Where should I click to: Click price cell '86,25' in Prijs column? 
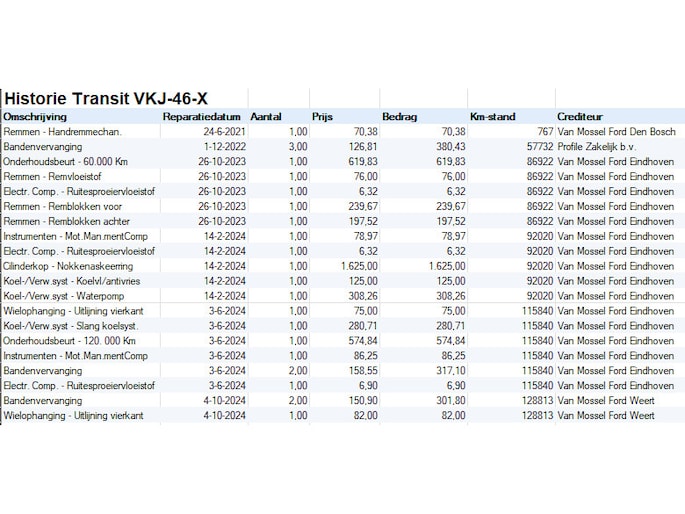(366, 355)
